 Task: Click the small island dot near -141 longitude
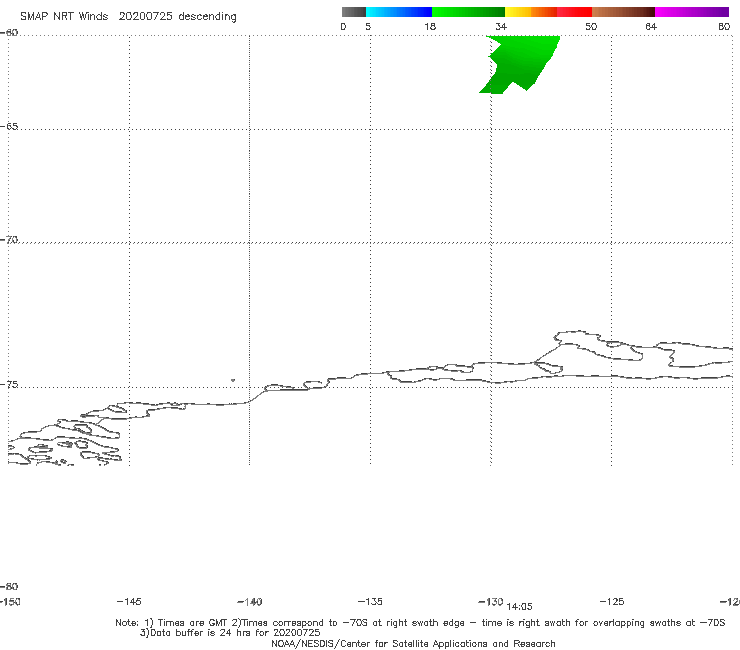233,380
